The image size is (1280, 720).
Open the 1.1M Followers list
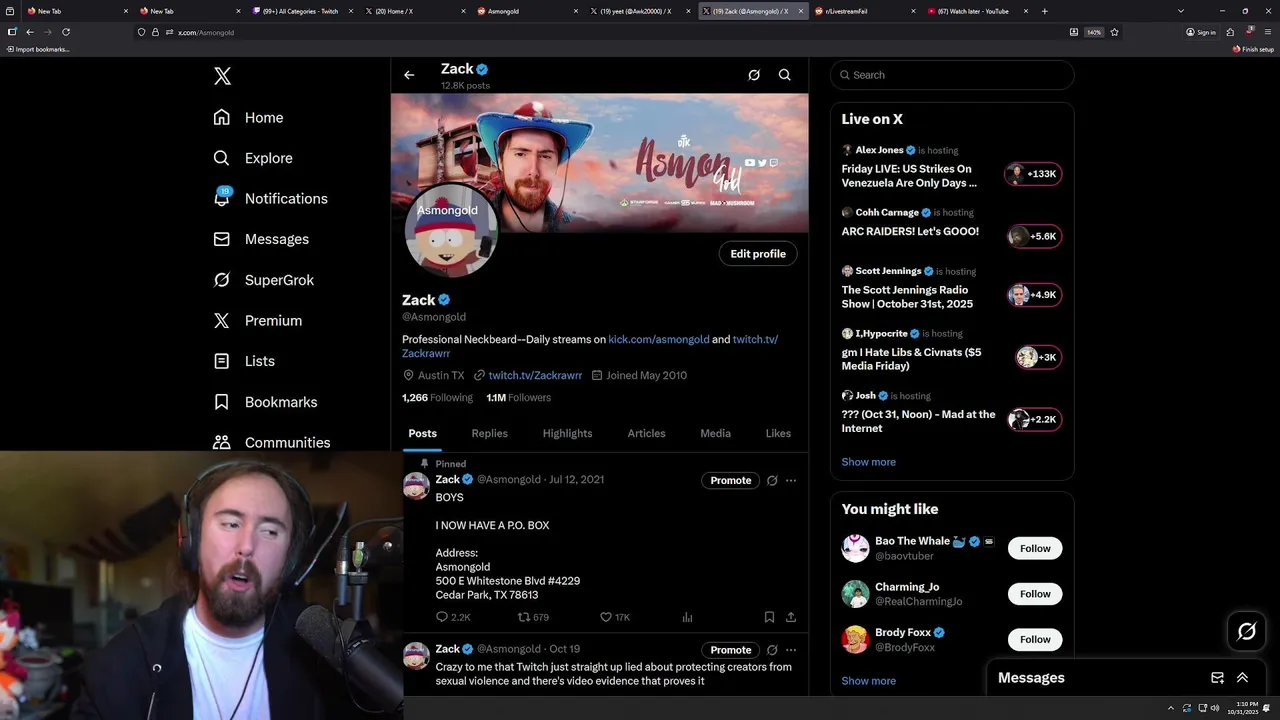518,398
